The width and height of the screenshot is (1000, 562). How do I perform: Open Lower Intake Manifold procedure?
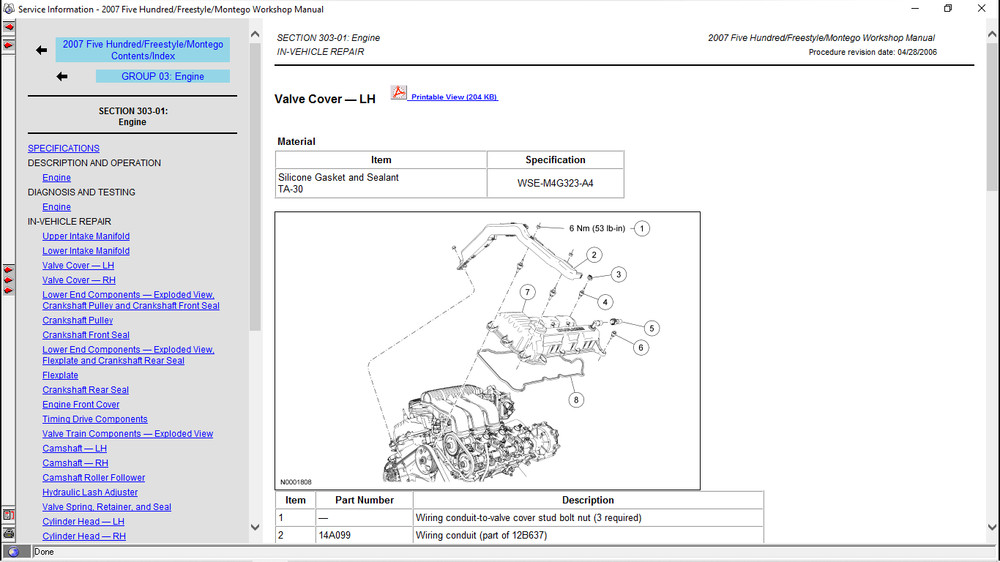(x=85, y=251)
